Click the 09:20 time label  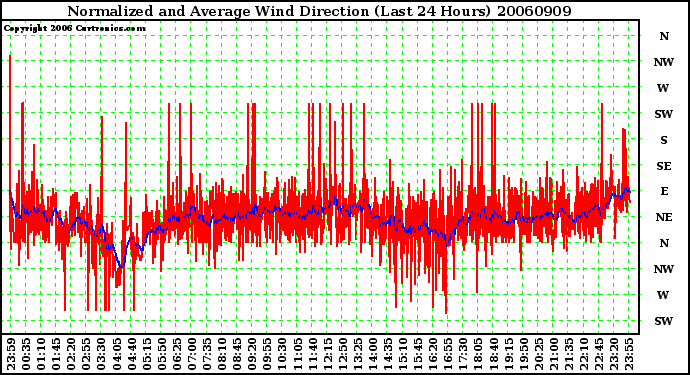pyautogui.click(x=252, y=354)
